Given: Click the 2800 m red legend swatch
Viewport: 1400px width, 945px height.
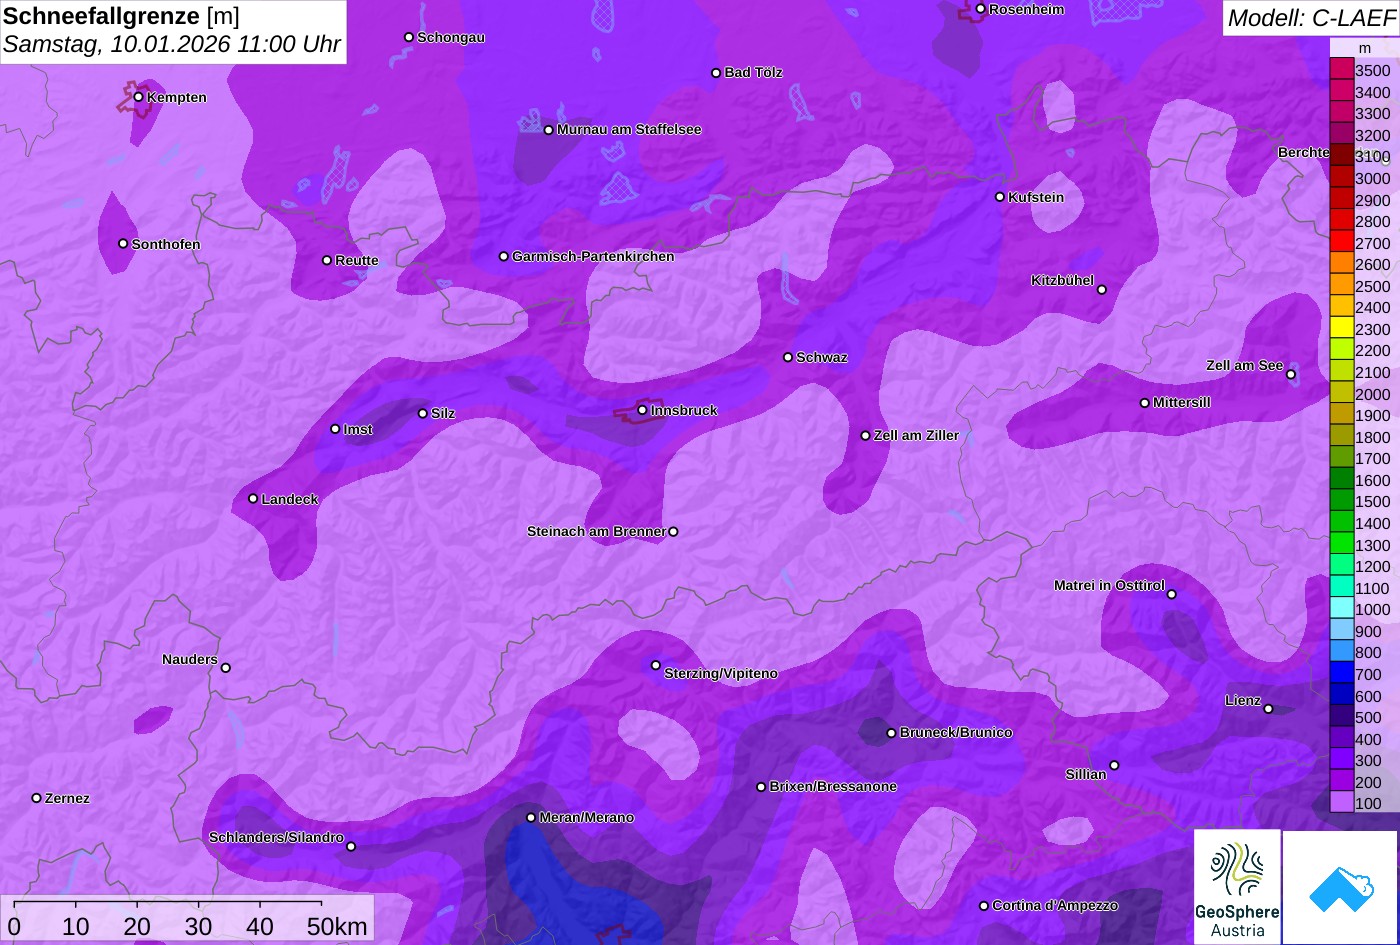Looking at the screenshot, I should click(1341, 220).
